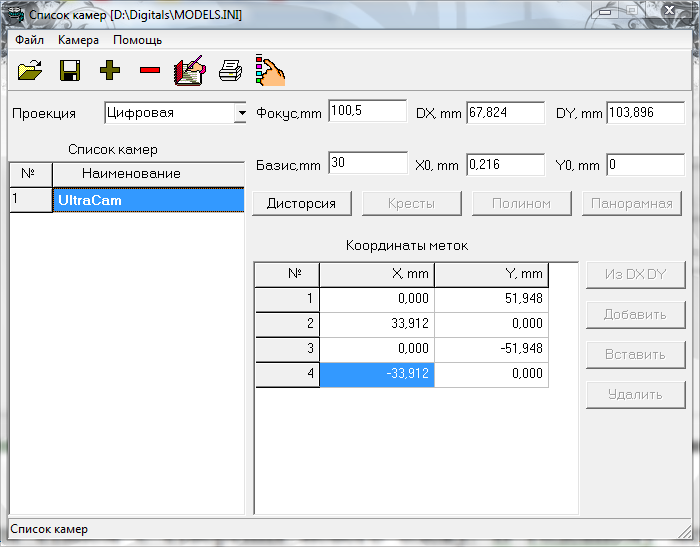Select highlighted cell -33,912 in row 4
The image size is (700, 547).
[377, 374]
